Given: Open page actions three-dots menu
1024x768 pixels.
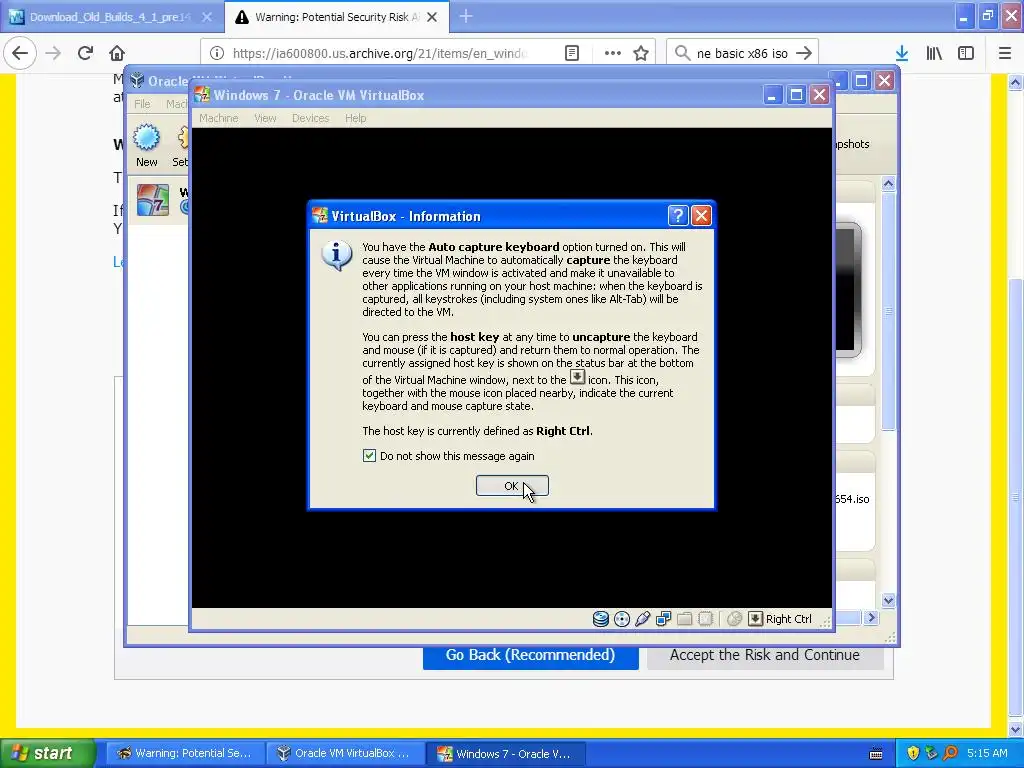Looking at the screenshot, I should 613,53.
